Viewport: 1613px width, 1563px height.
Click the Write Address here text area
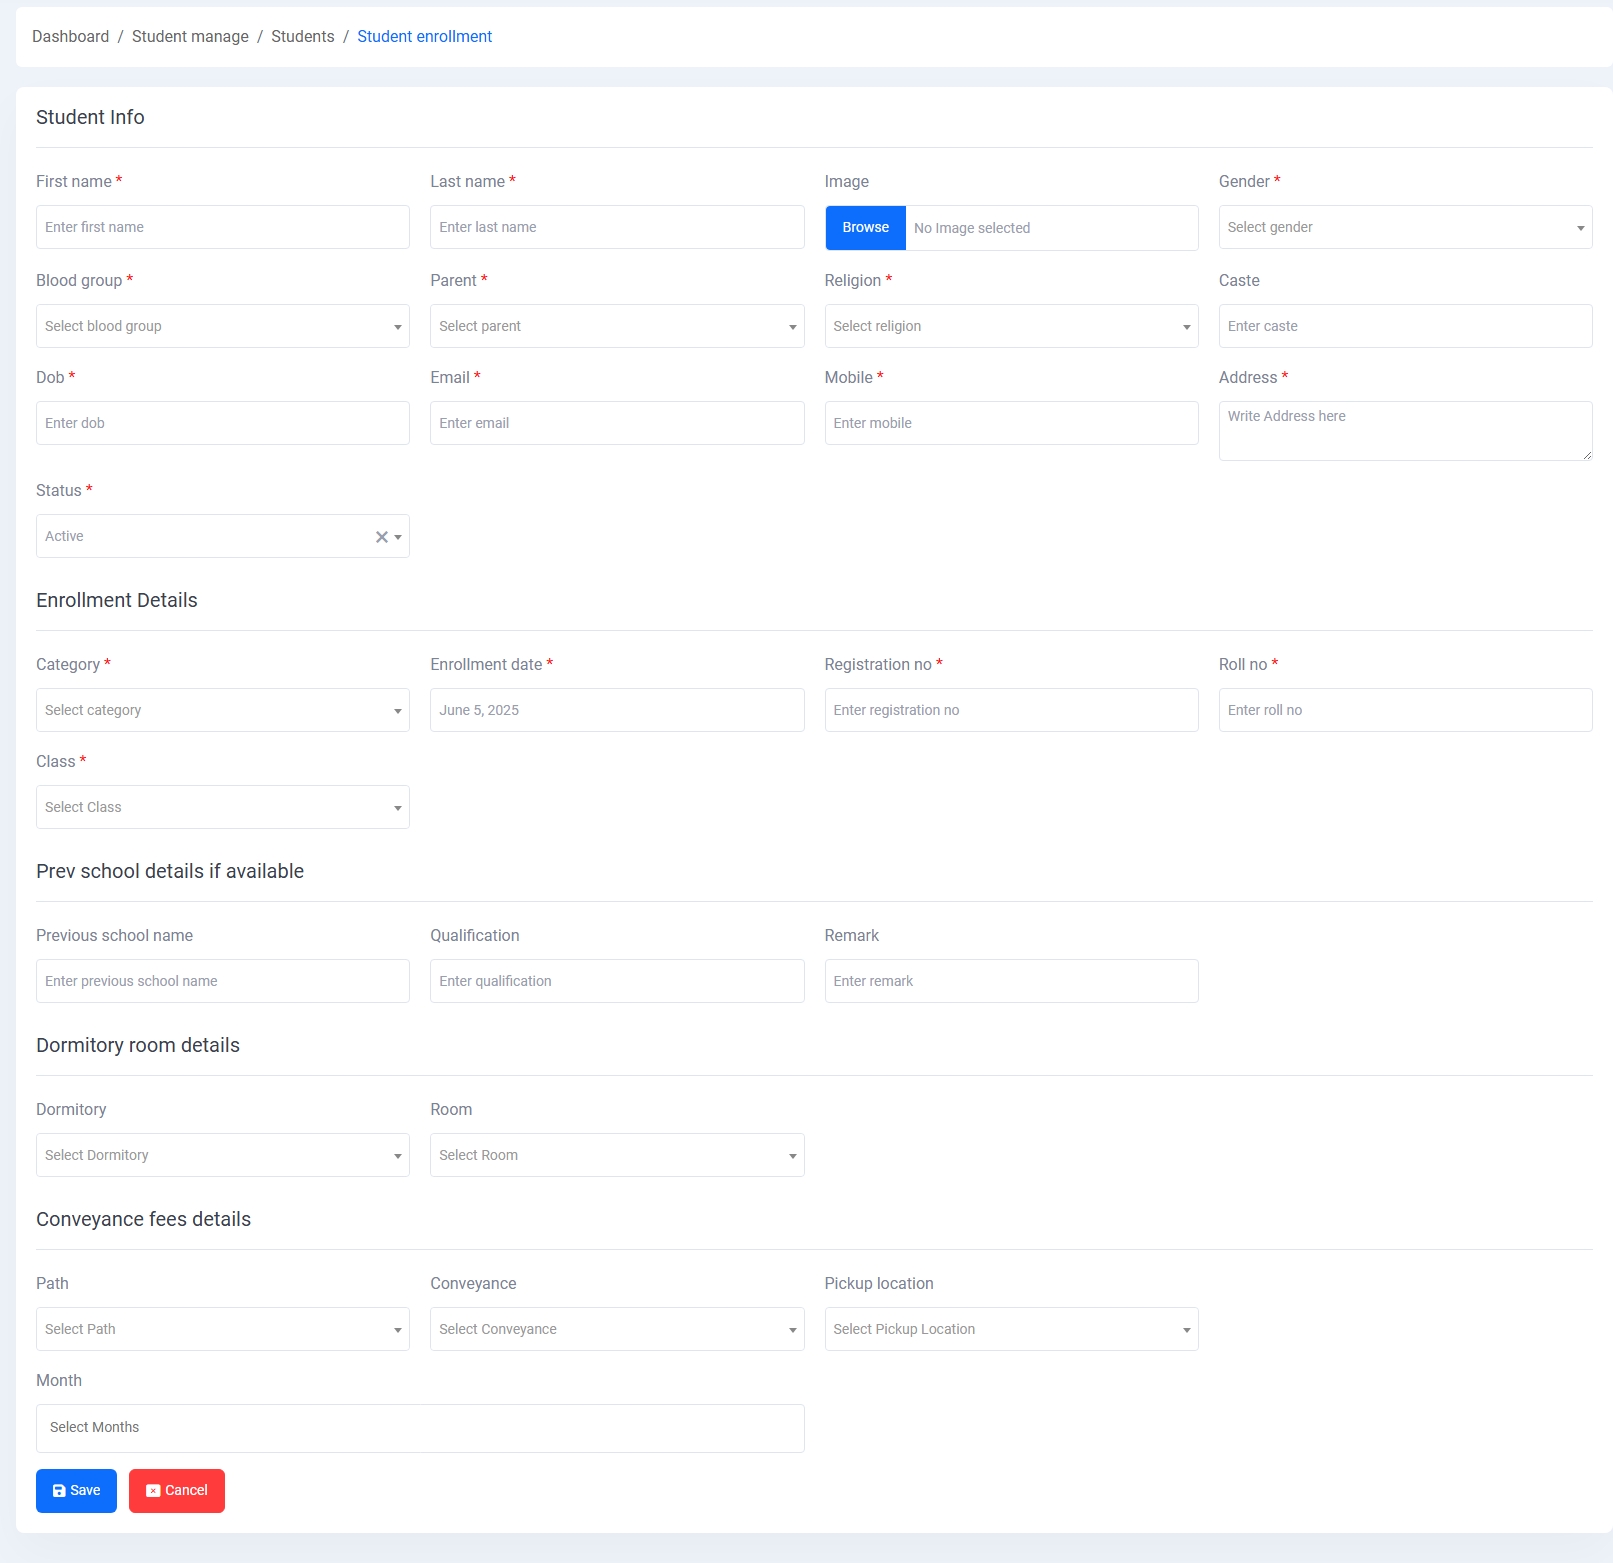pos(1404,430)
